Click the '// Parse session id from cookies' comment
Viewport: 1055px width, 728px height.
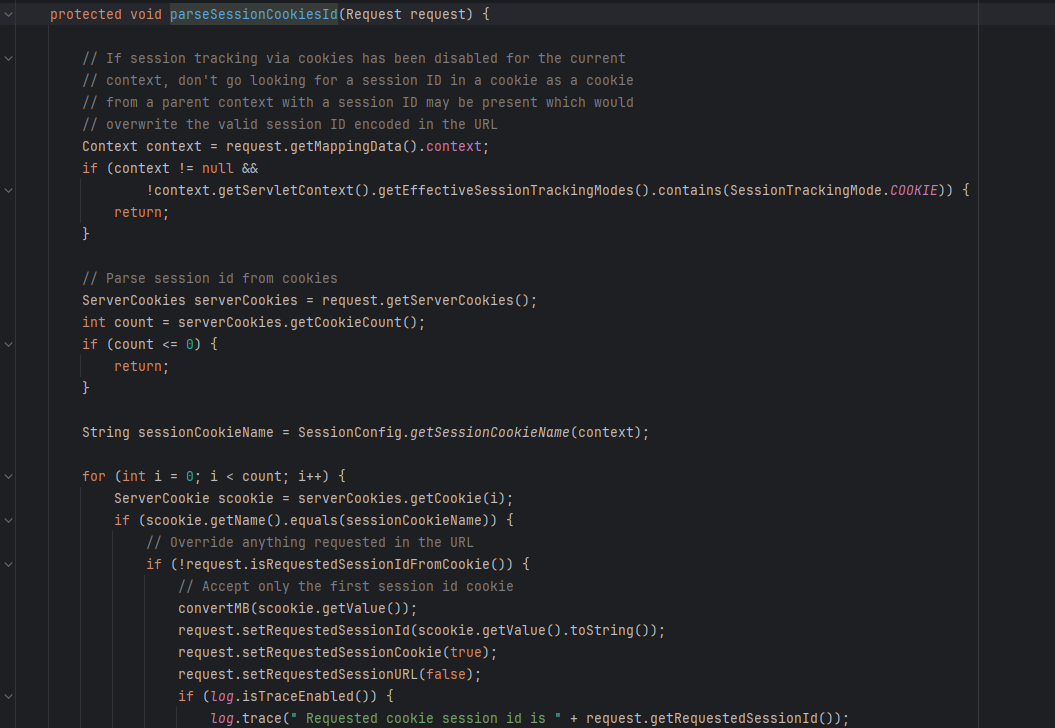click(x=210, y=279)
